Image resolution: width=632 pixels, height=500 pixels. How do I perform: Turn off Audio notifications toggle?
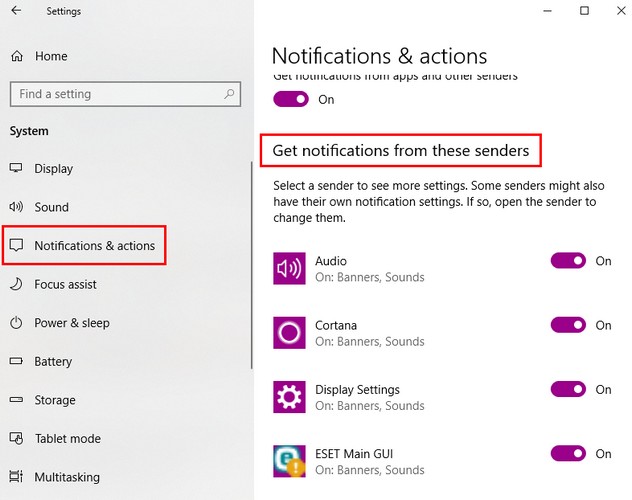(x=567, y=261)
